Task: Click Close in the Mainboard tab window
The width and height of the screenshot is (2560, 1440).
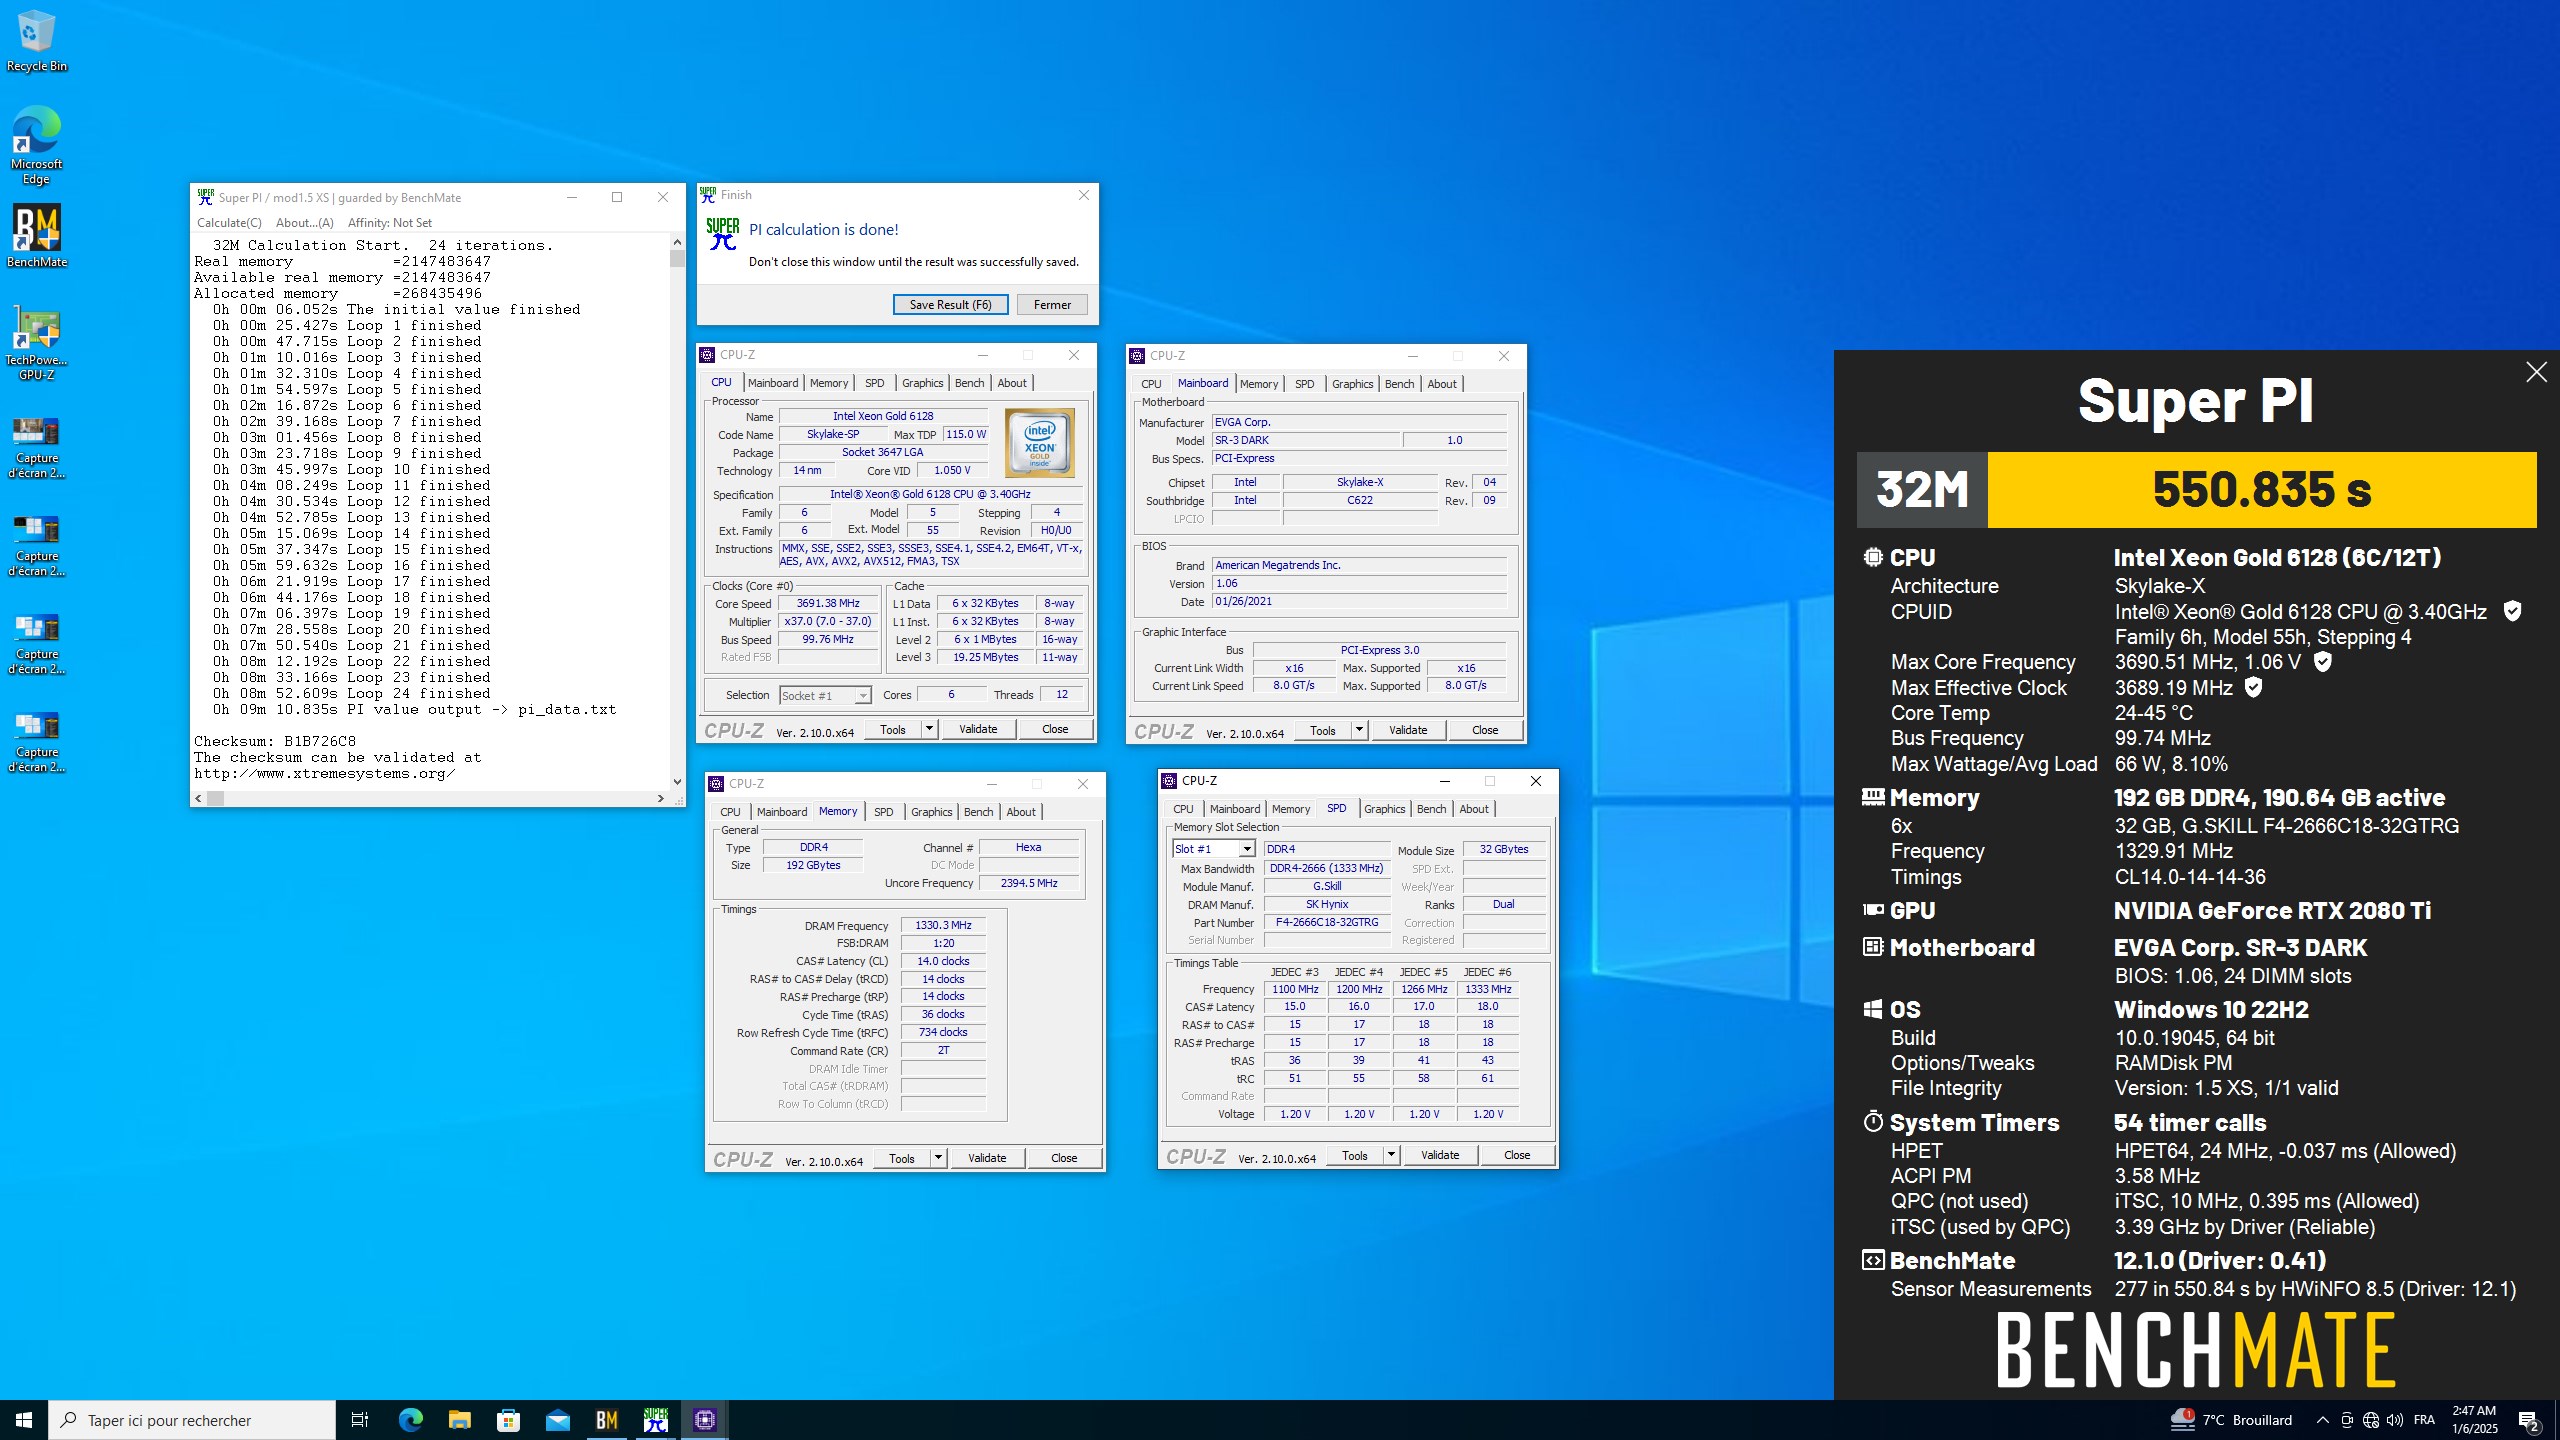Action: [x=1485, y=730]
